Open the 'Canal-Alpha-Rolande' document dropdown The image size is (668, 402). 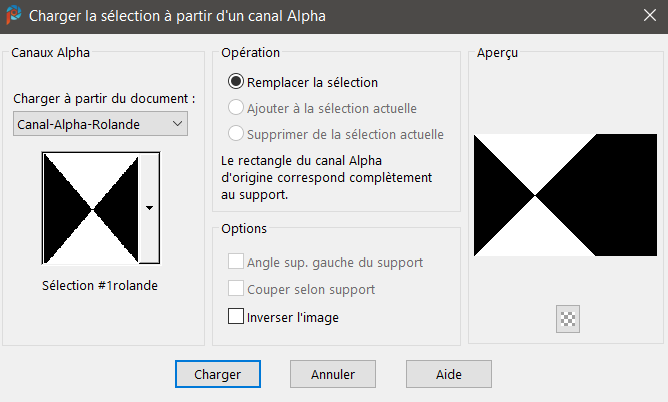[x=100, y=124]
